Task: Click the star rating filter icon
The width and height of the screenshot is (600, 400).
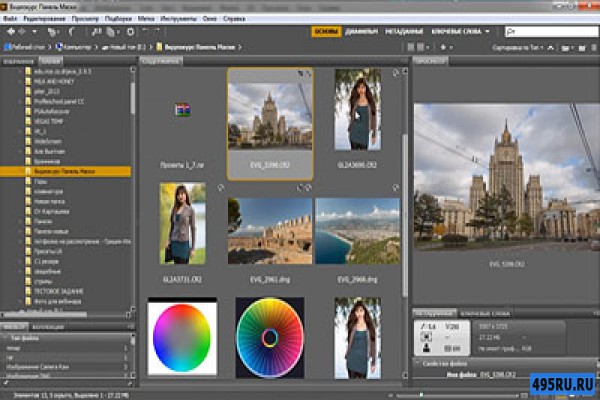Action: 443,47
